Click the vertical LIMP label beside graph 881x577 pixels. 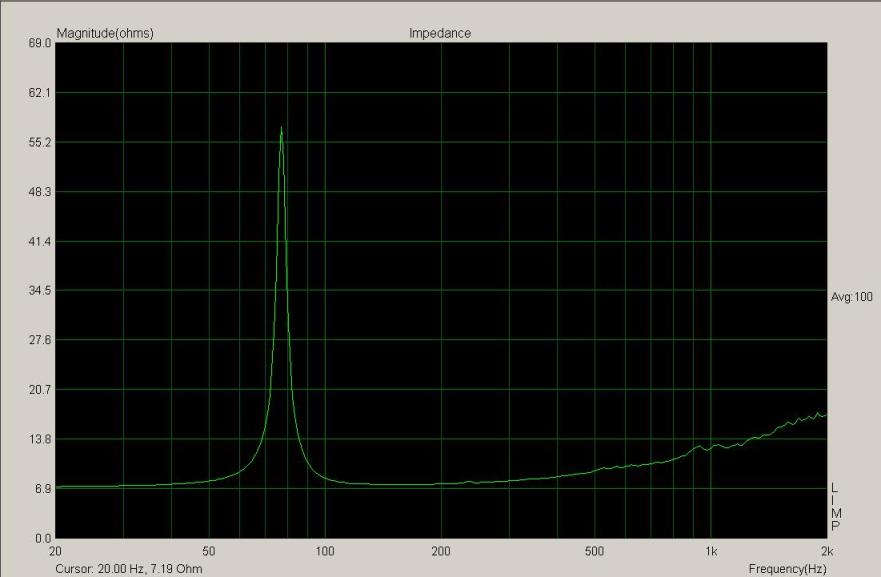pyautogui.click(x=835, y=507)
